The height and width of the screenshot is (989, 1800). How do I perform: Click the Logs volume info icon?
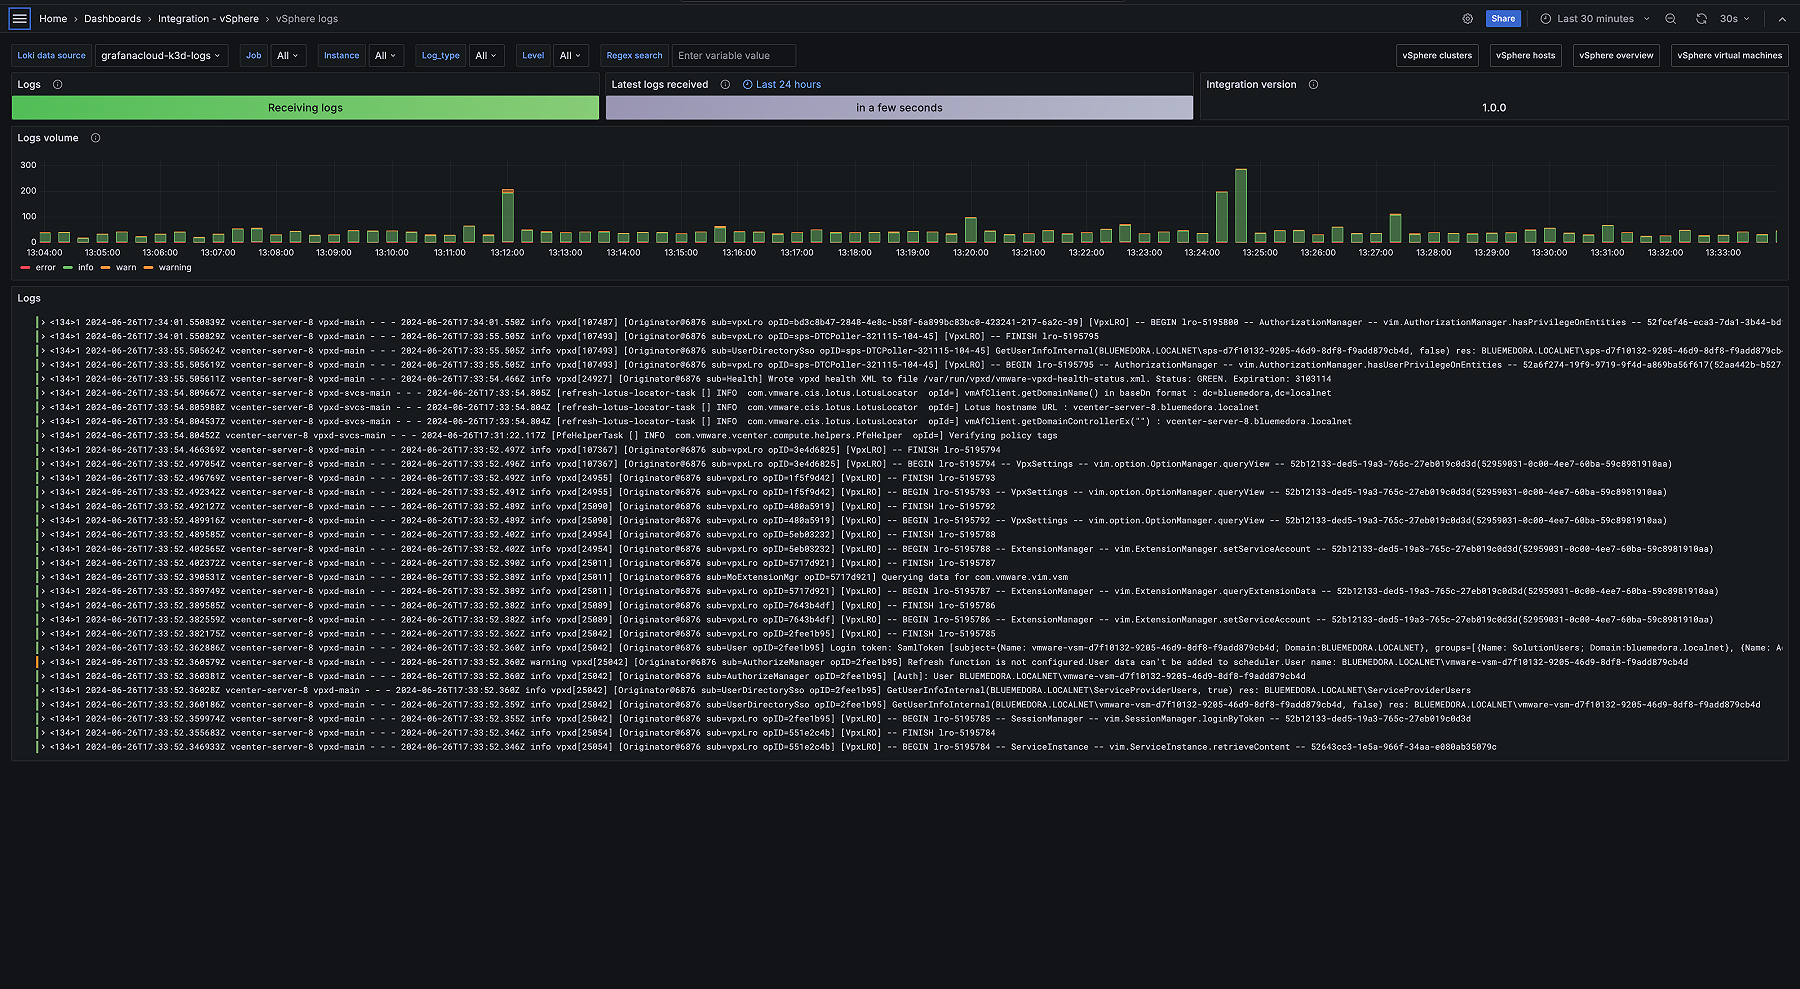95,138
